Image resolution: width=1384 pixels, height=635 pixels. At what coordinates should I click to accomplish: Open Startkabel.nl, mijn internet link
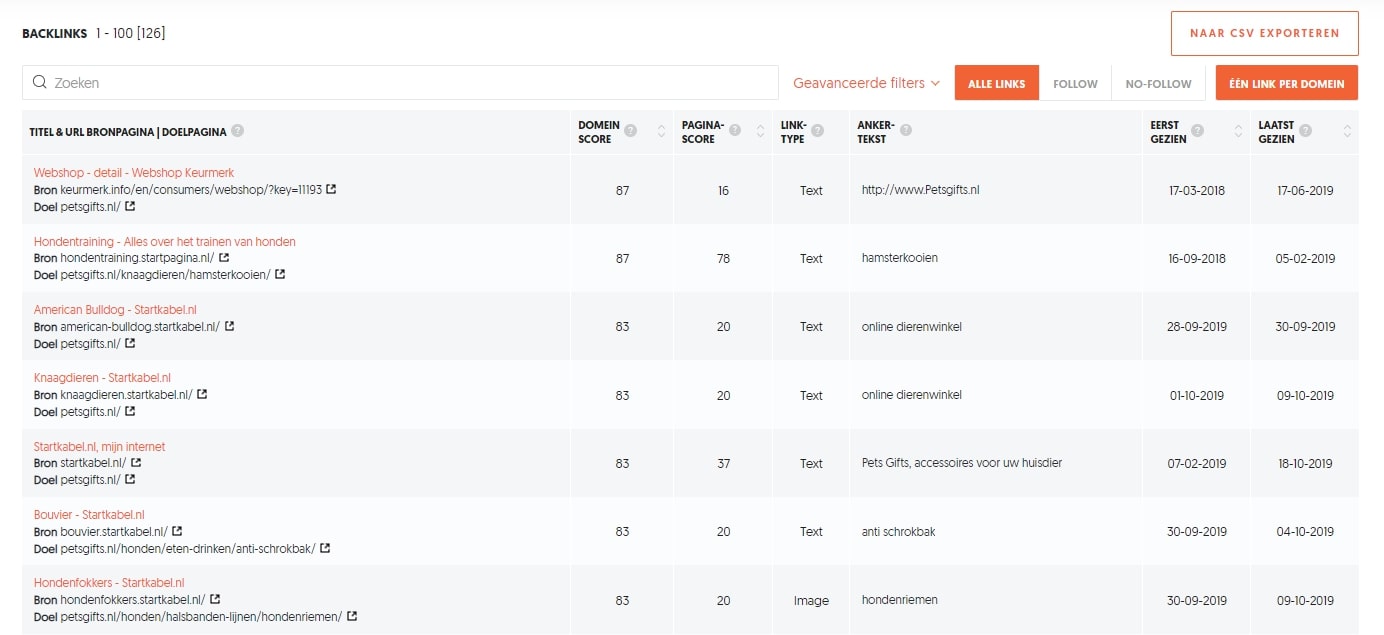tap(100, 446)
